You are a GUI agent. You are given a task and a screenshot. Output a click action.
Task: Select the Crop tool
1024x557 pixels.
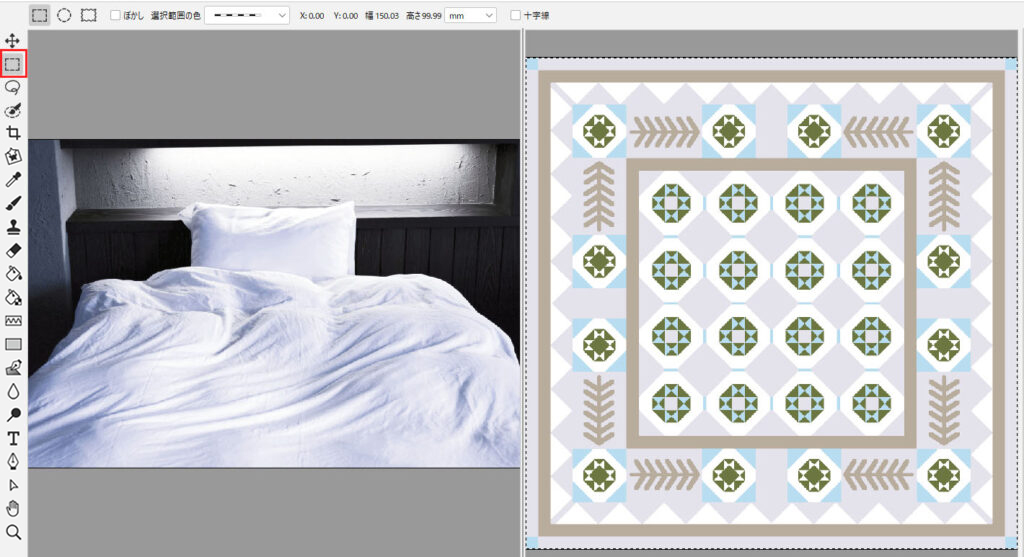coord(12,133)
